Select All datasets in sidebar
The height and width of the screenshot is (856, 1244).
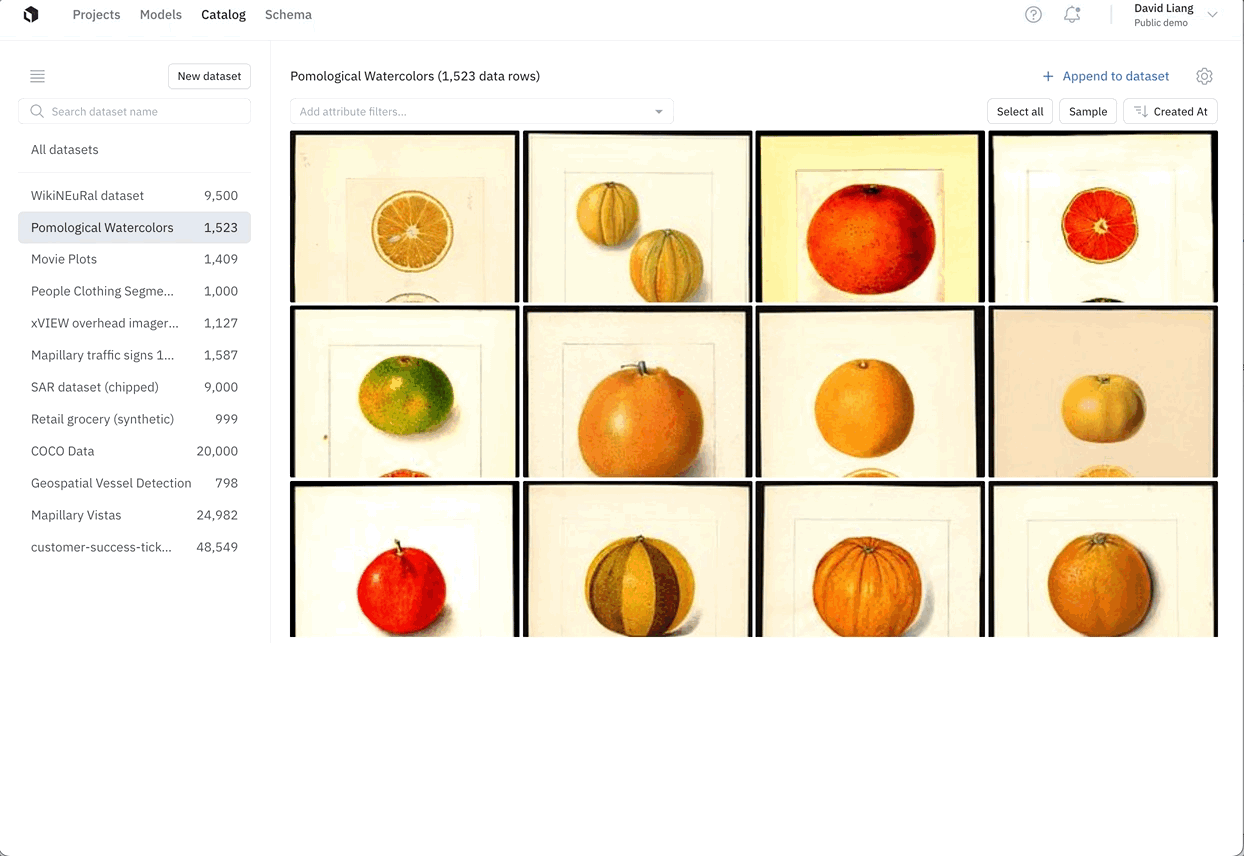pyautogui.click(x=65, y=149)
